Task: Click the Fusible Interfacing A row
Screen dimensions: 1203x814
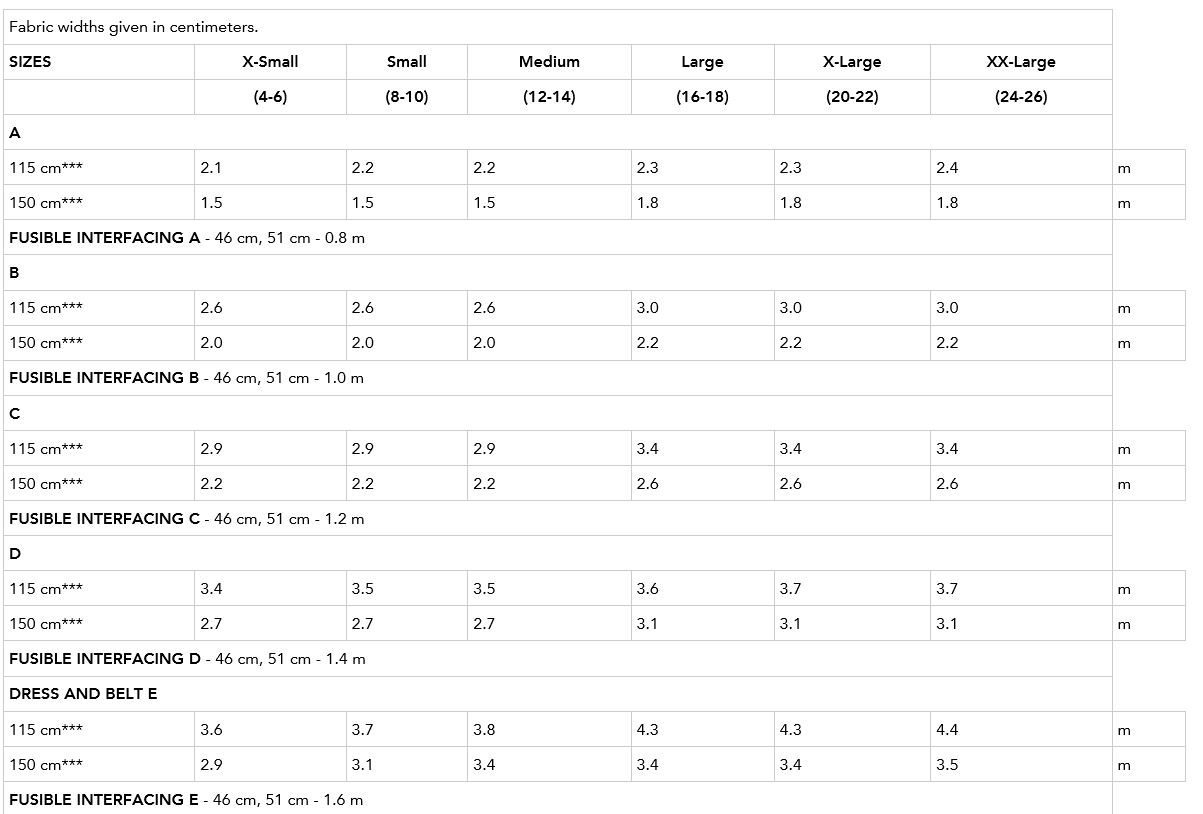Action: pyautogui.click(x=187, y=238)
